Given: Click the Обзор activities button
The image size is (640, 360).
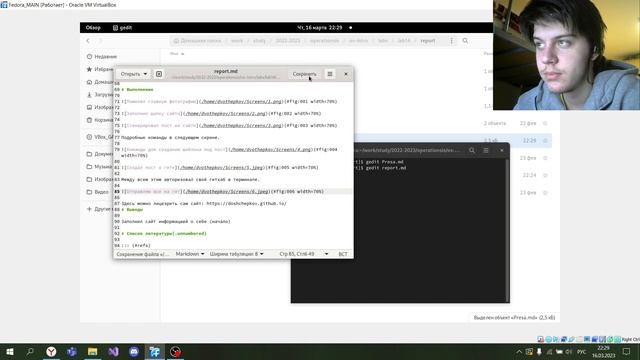Looking at the screenshot, I should 93,28.
